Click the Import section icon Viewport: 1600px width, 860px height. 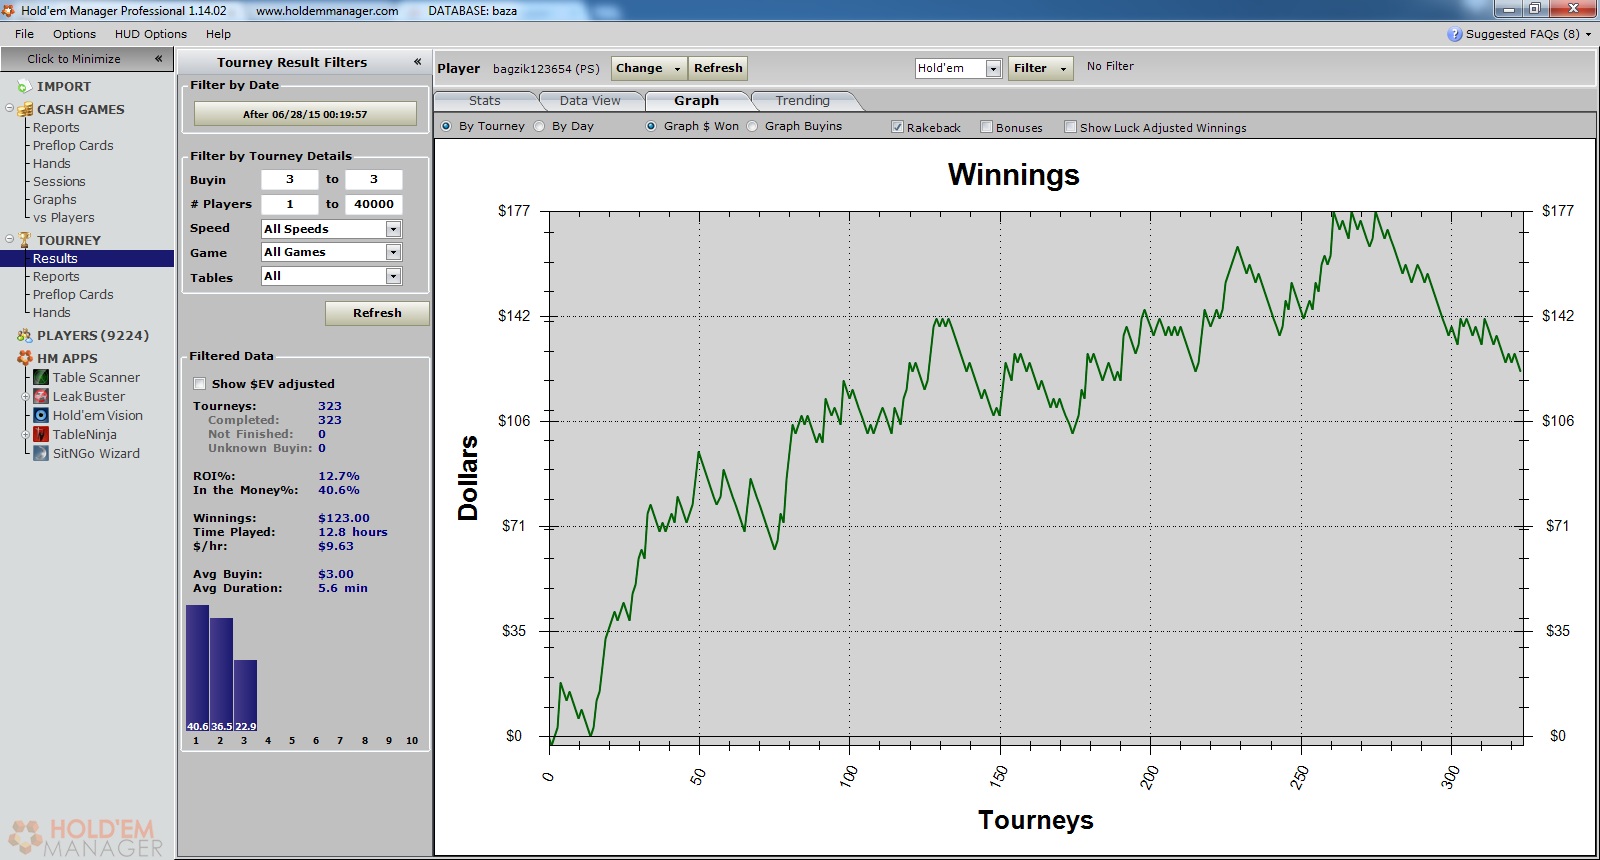(x=24, y=87)
